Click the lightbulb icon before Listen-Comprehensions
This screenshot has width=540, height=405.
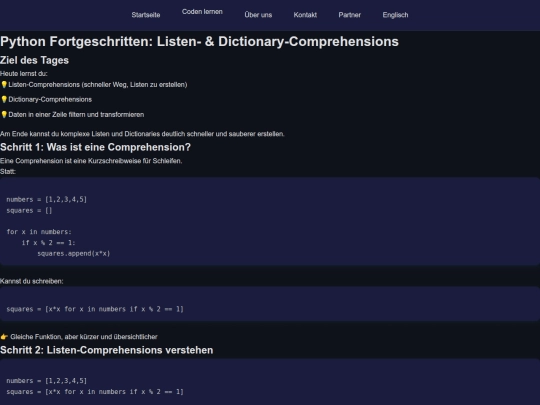pyautogui.click(x=4, y=85)
